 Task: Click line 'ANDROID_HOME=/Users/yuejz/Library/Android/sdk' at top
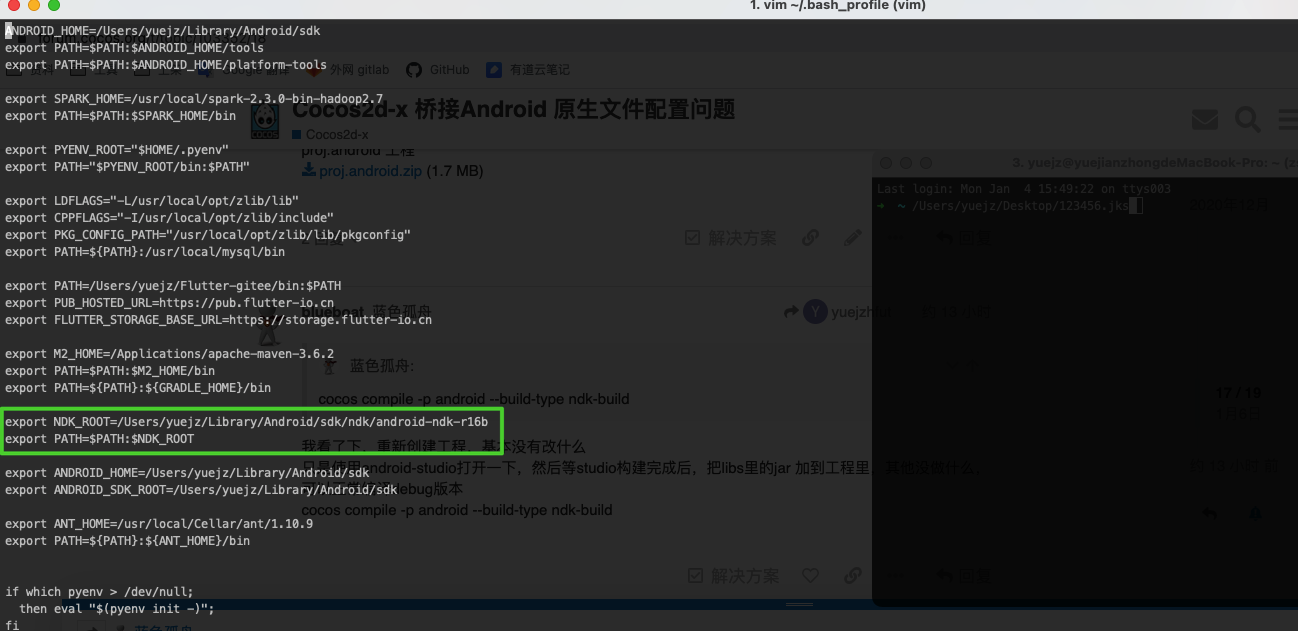click(163, 30)
